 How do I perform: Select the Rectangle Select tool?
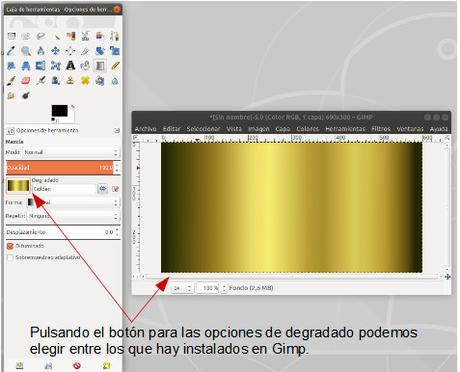(12, 36)
